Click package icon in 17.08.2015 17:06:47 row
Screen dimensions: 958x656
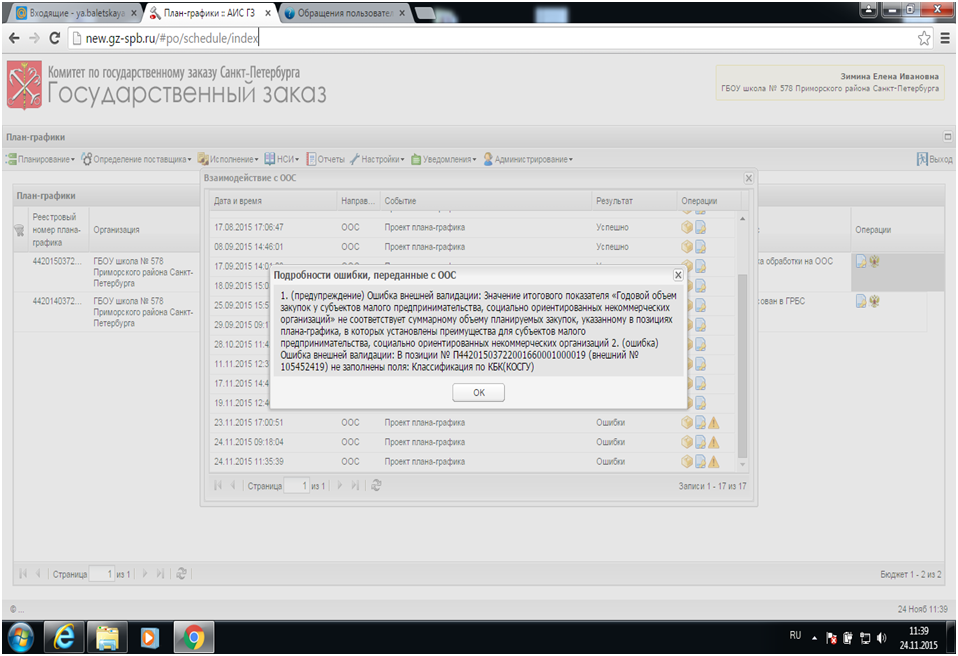687,227
